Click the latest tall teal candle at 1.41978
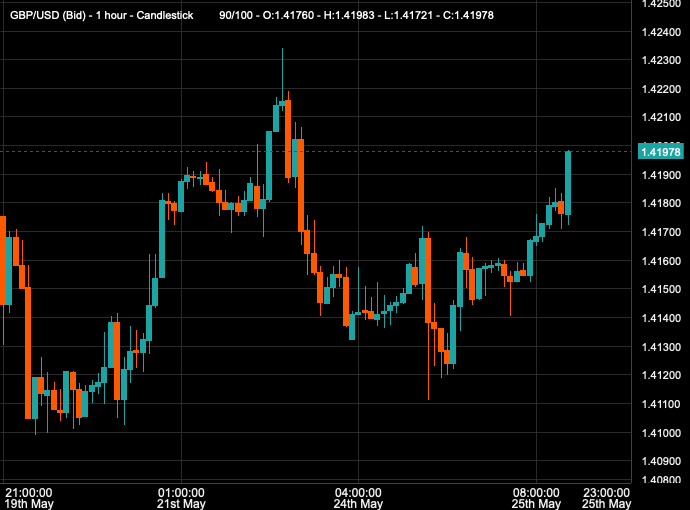The height and width of the screenshot is (510, 690). pos(568,183)
